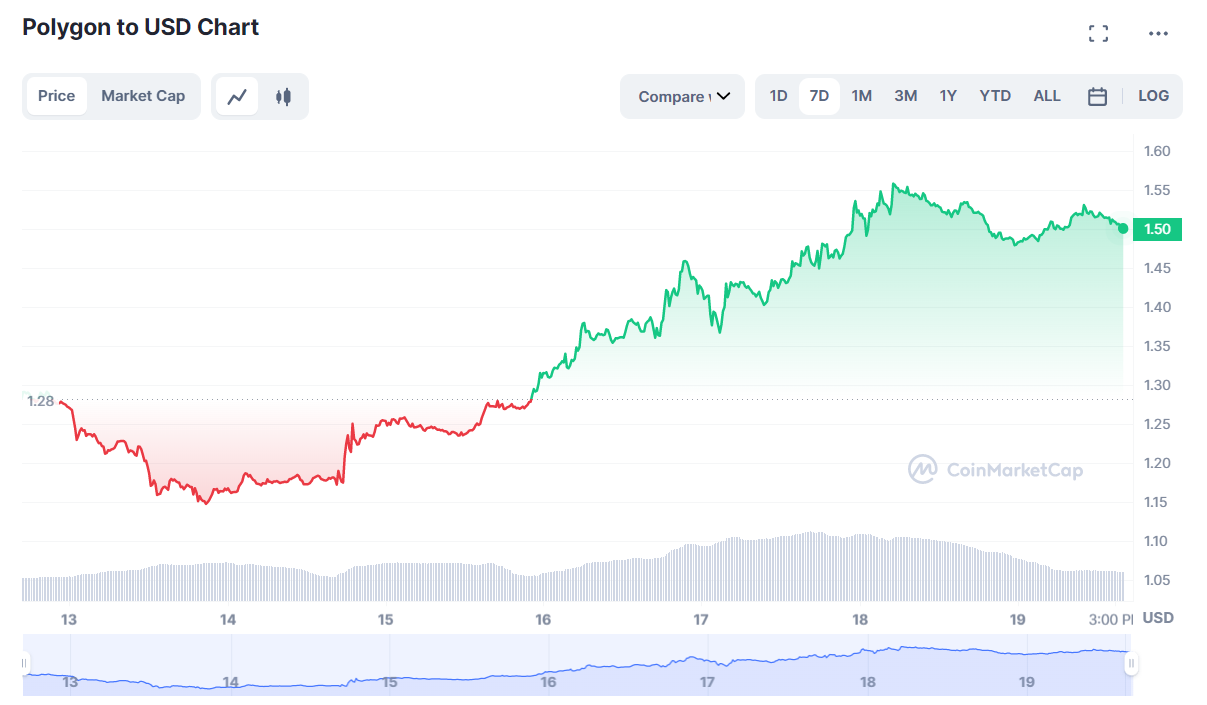Select the 7D time range
The width and height of the screenshot is (1207, 705).
819,96
